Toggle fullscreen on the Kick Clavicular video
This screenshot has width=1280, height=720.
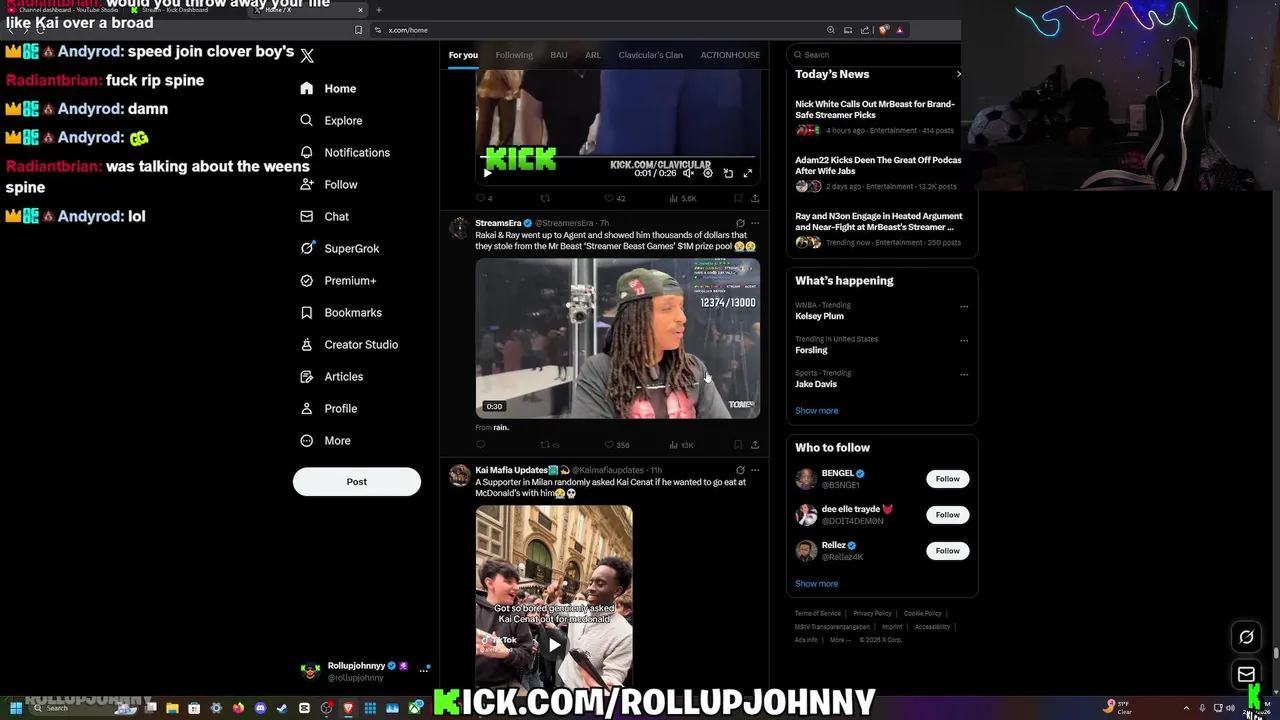tap(747, 173)
